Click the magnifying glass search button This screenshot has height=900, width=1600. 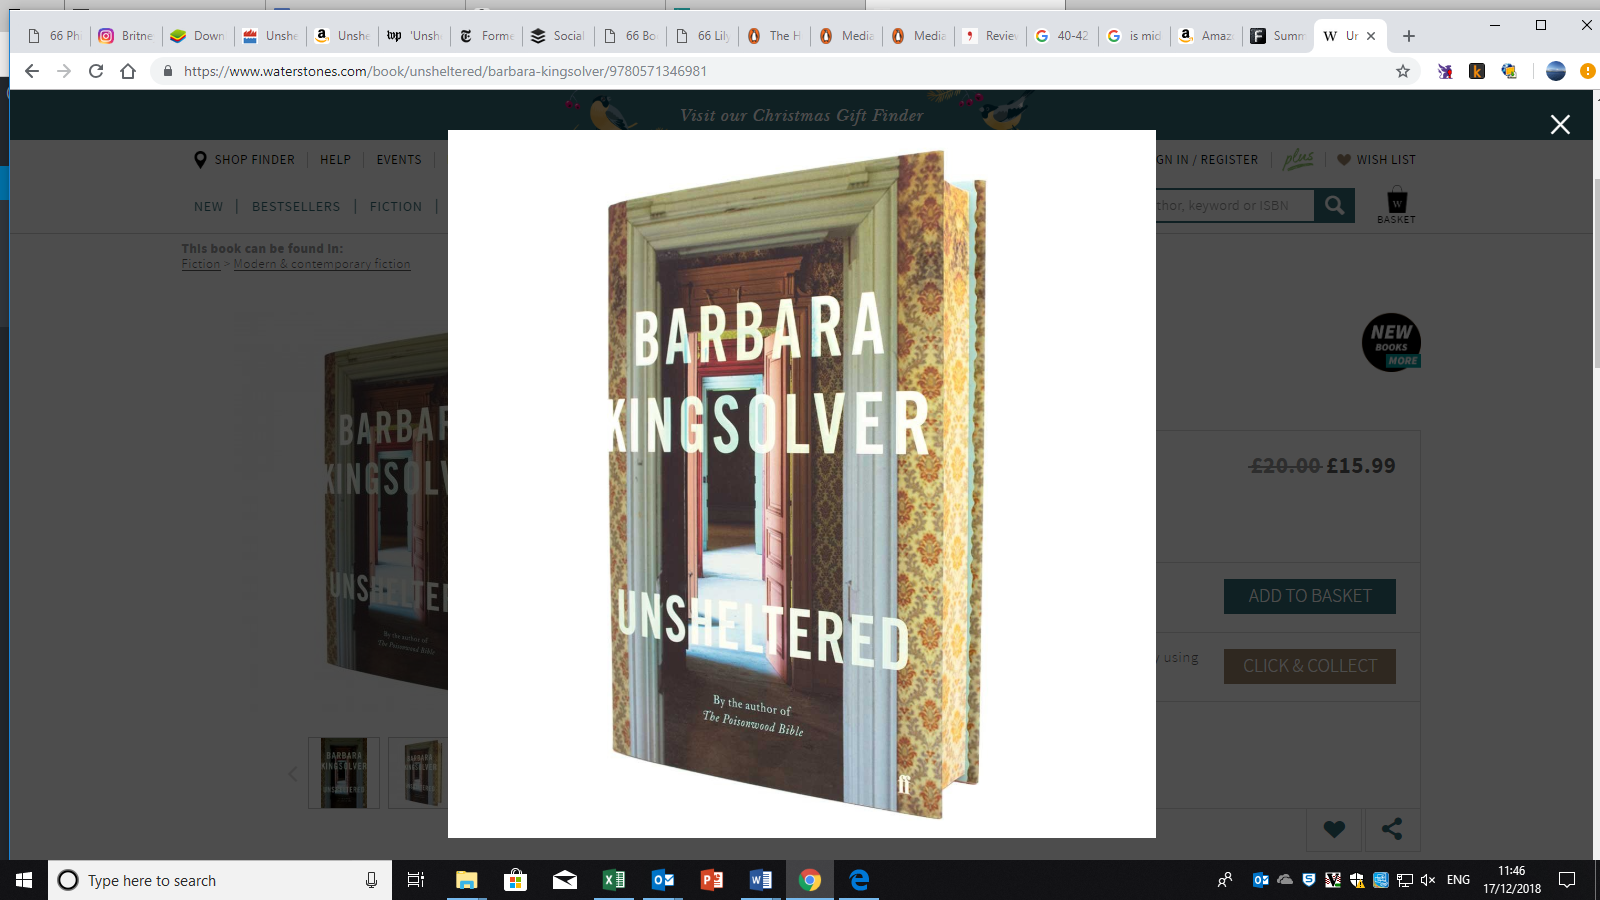[x=1335, y=205]
